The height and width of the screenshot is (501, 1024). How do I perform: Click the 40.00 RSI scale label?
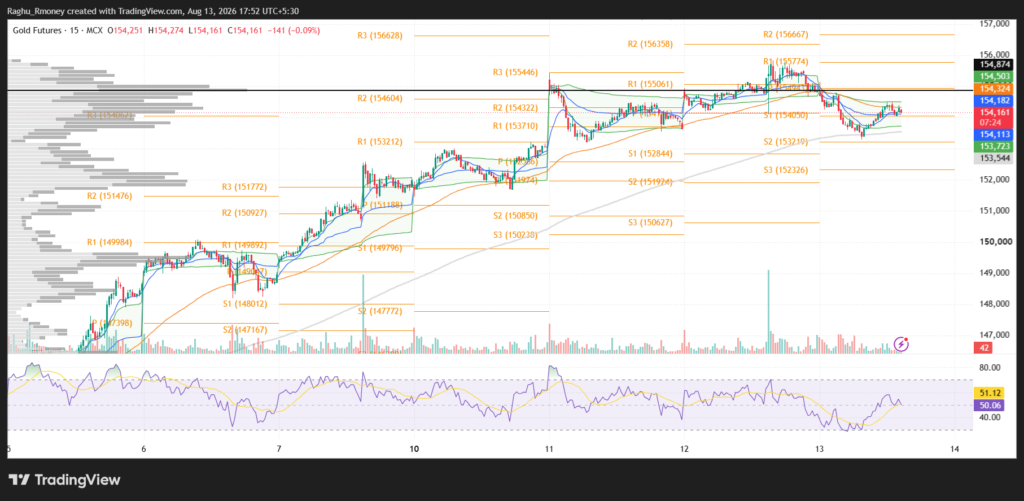pos(989,417)
